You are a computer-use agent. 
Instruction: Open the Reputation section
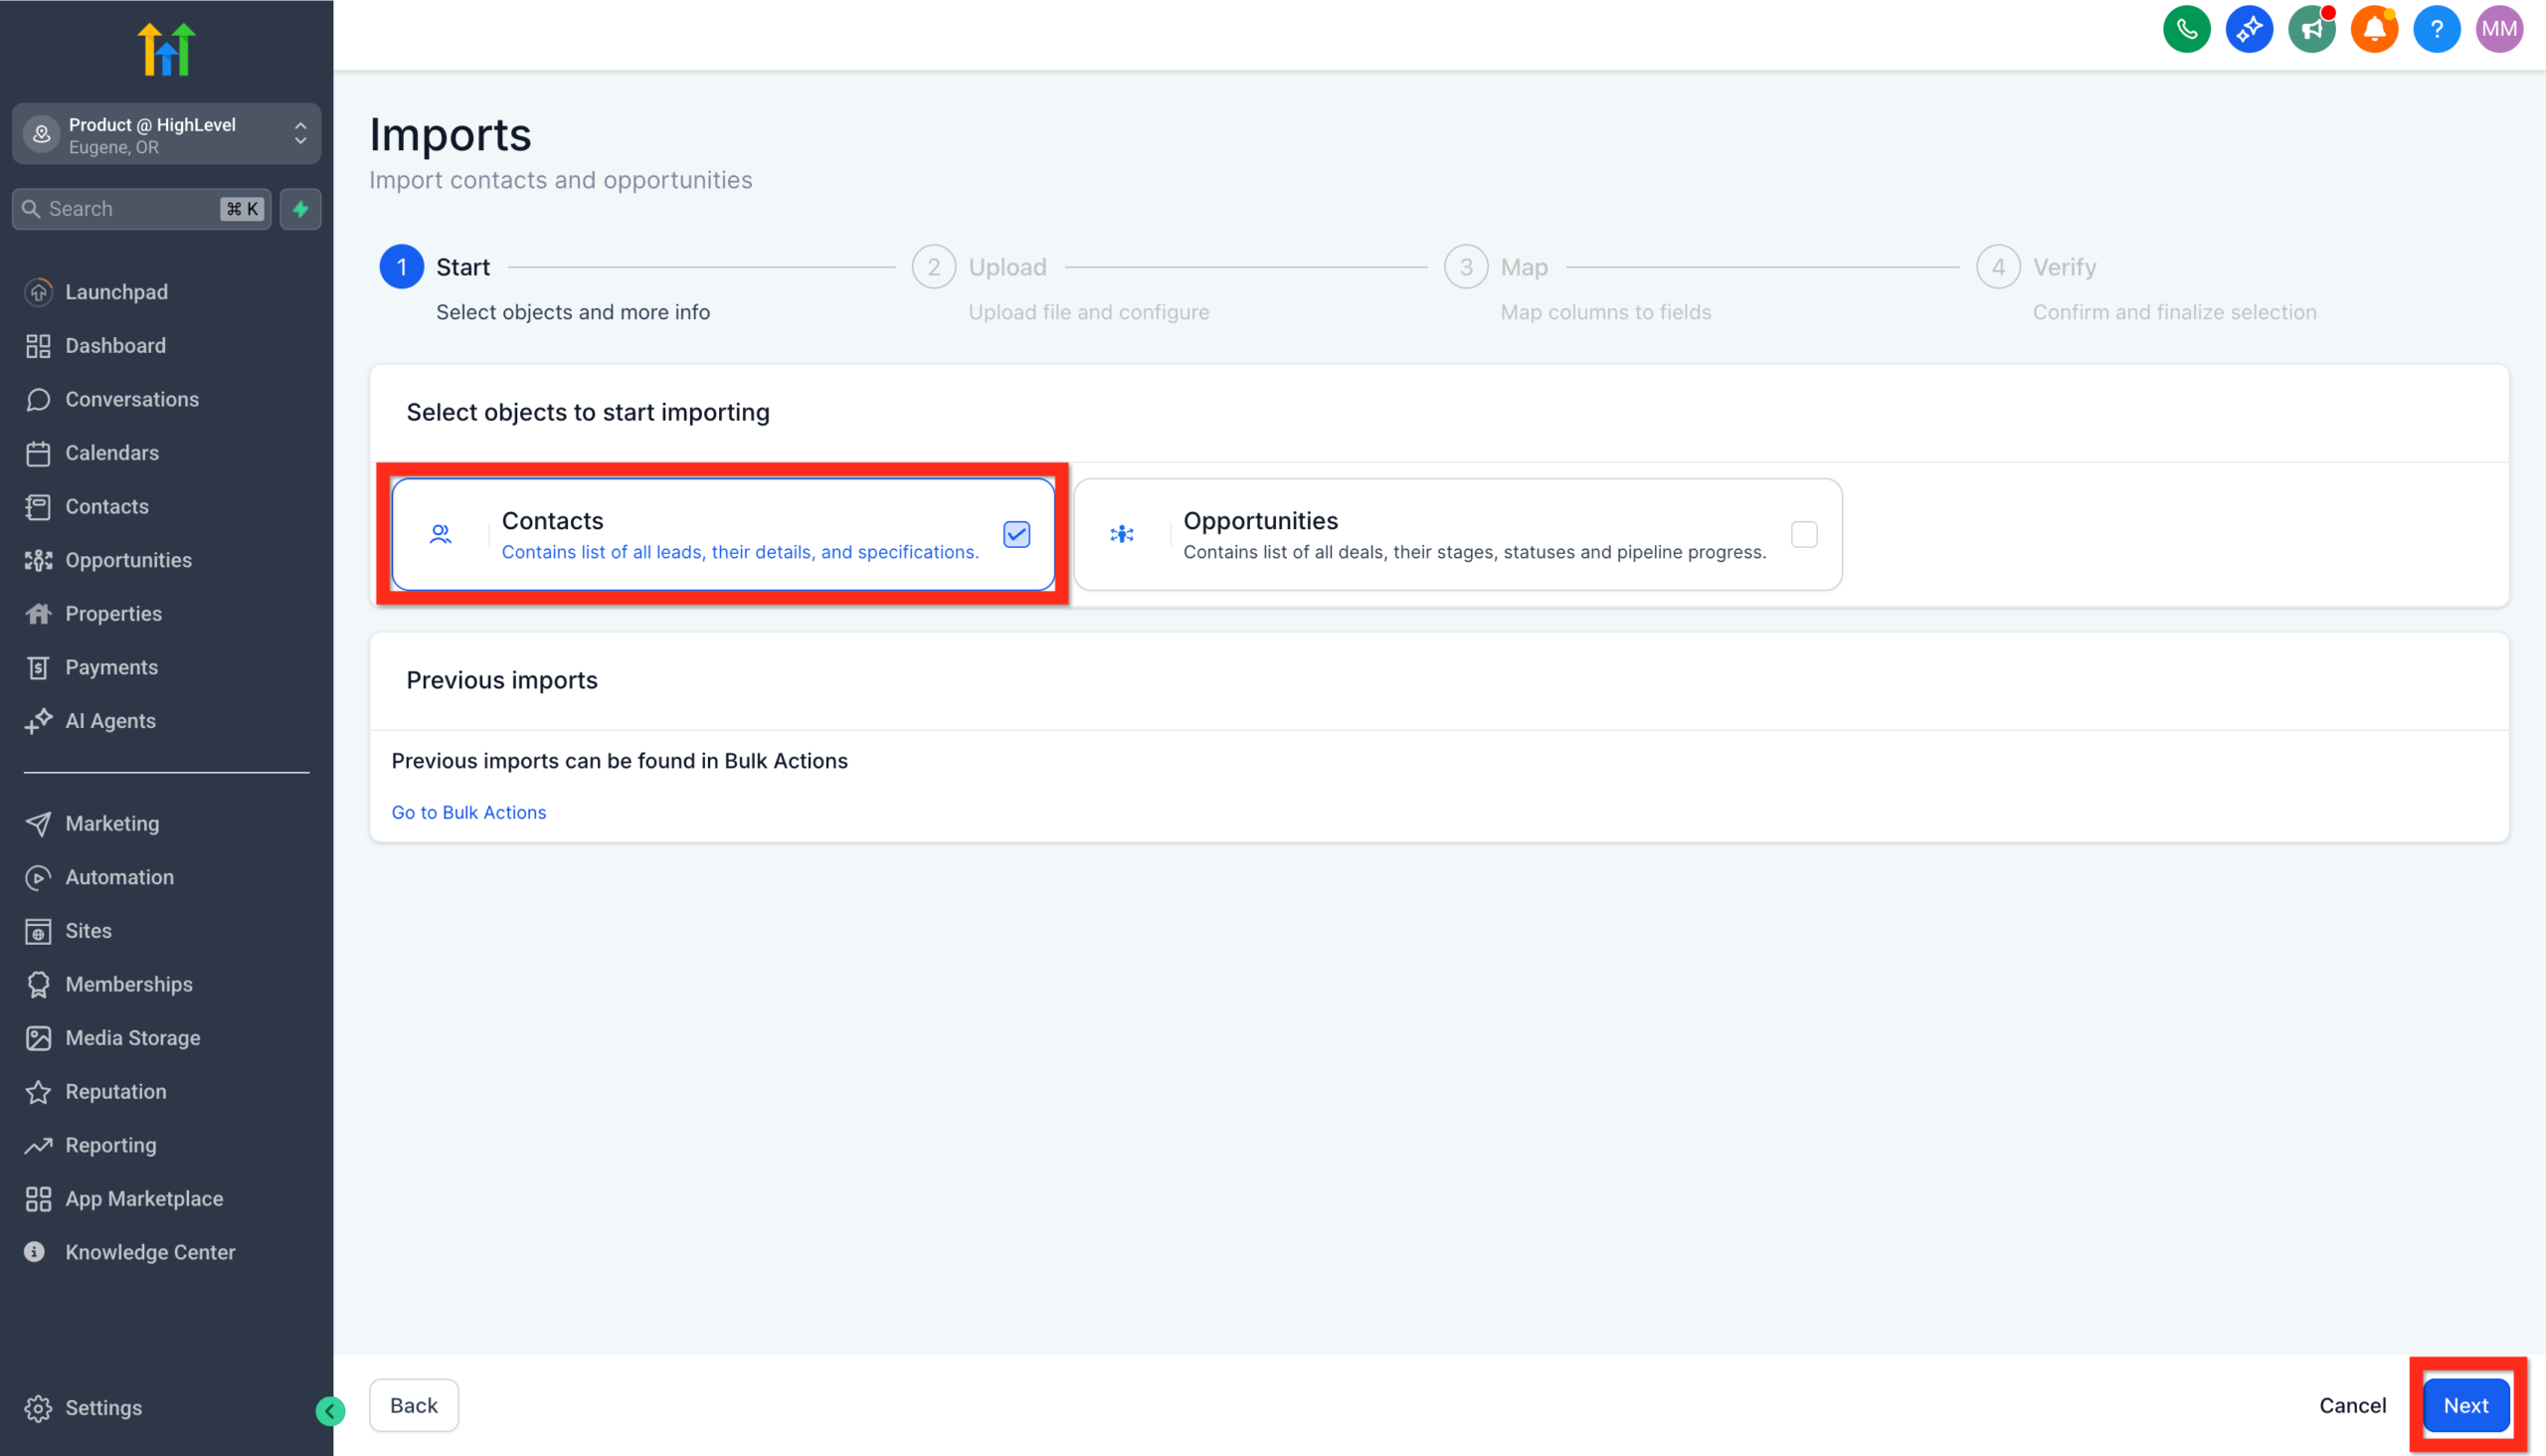[115, 1091]
